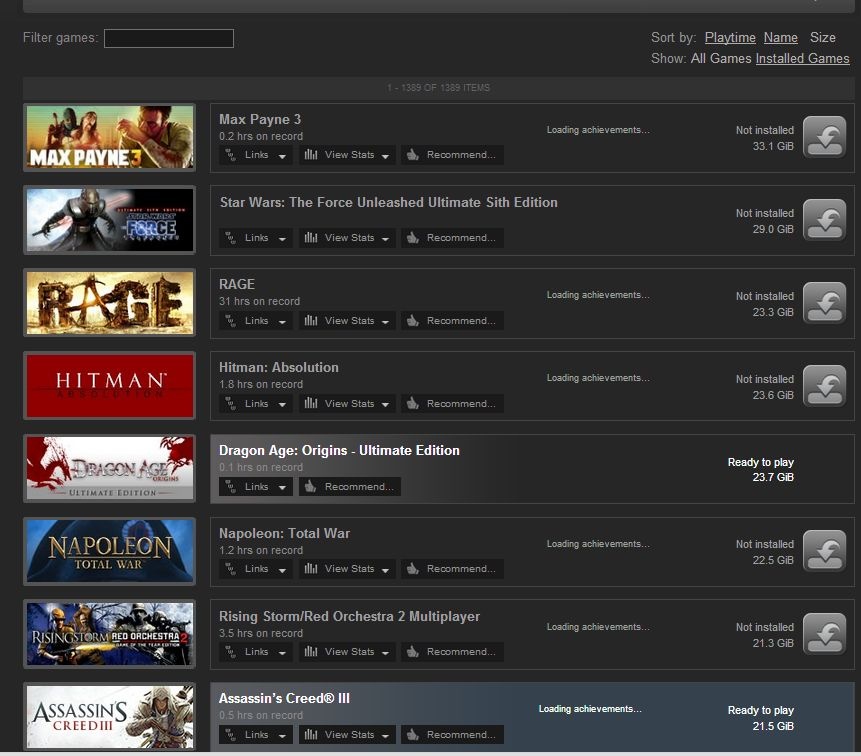Click the Max Payne 3 title
The image size is (861, 756).
260,119
